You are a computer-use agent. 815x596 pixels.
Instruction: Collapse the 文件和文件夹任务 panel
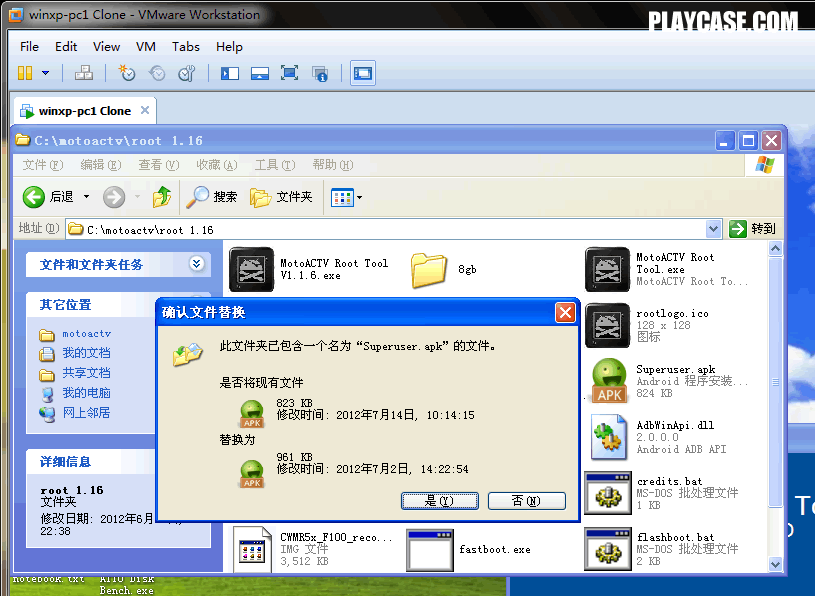coord(196,263)
